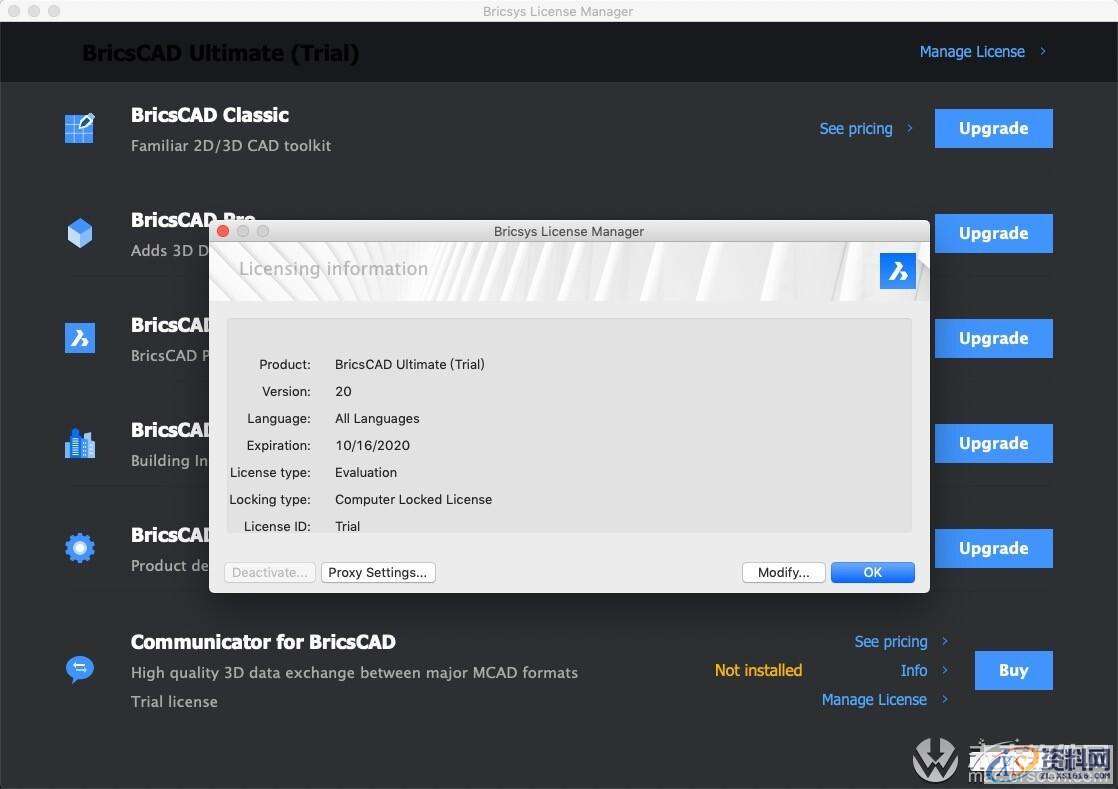Image resolution: width=1118 pixels, height=789 pixels.
Task: Click the BricsCAD Classic grid-pencil icon
Action: tap(79, 128)
